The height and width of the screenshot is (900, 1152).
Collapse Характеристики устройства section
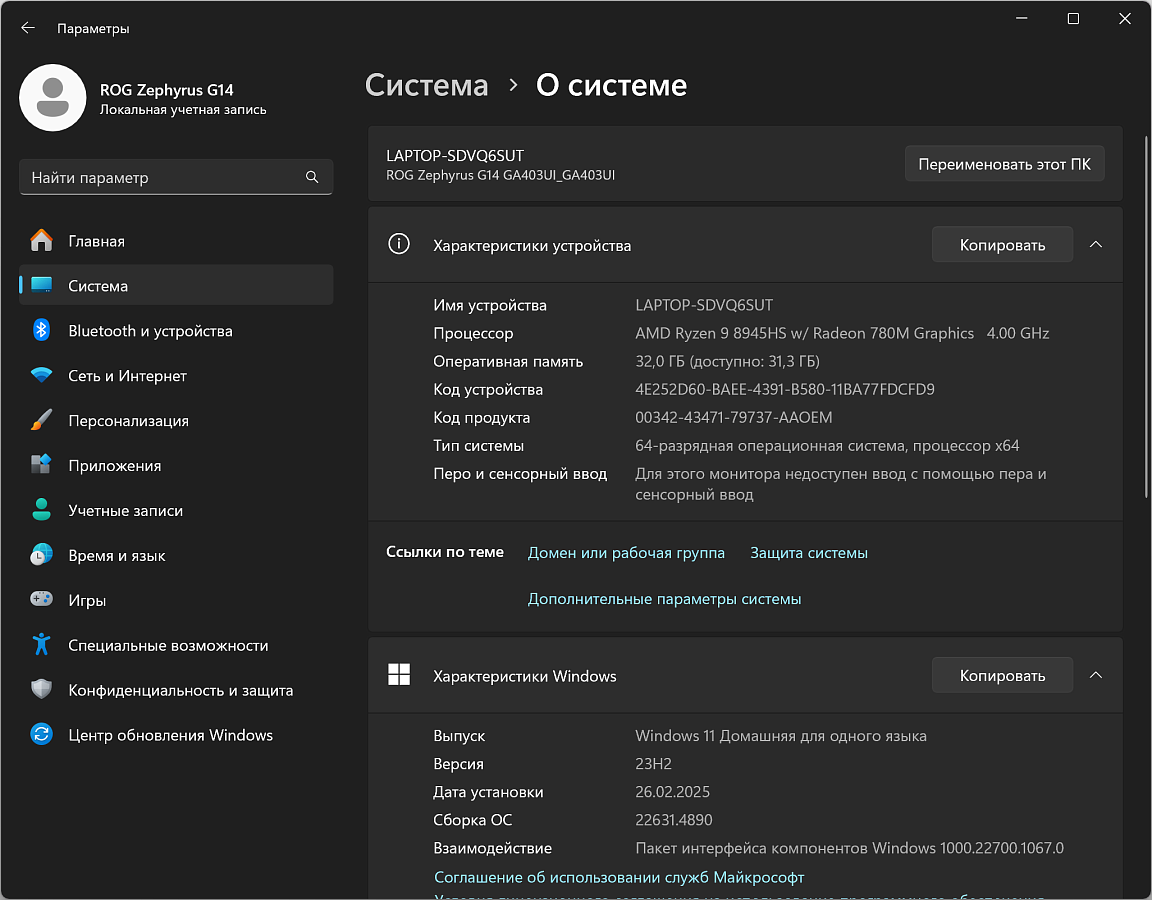click(x=1095, y=245)
